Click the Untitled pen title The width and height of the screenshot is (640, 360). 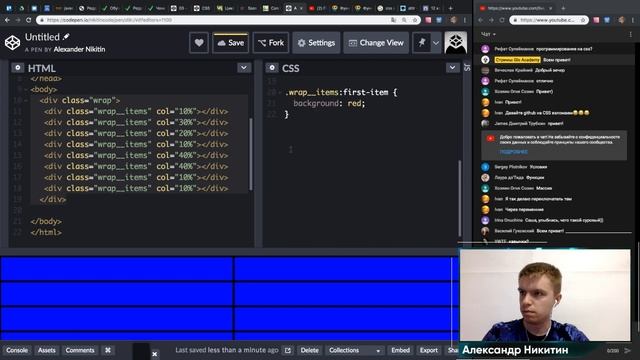[x=42, y=37]
